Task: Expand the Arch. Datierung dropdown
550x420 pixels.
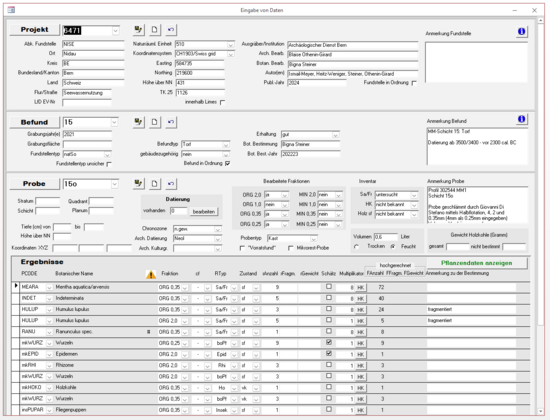Action: 218,239
